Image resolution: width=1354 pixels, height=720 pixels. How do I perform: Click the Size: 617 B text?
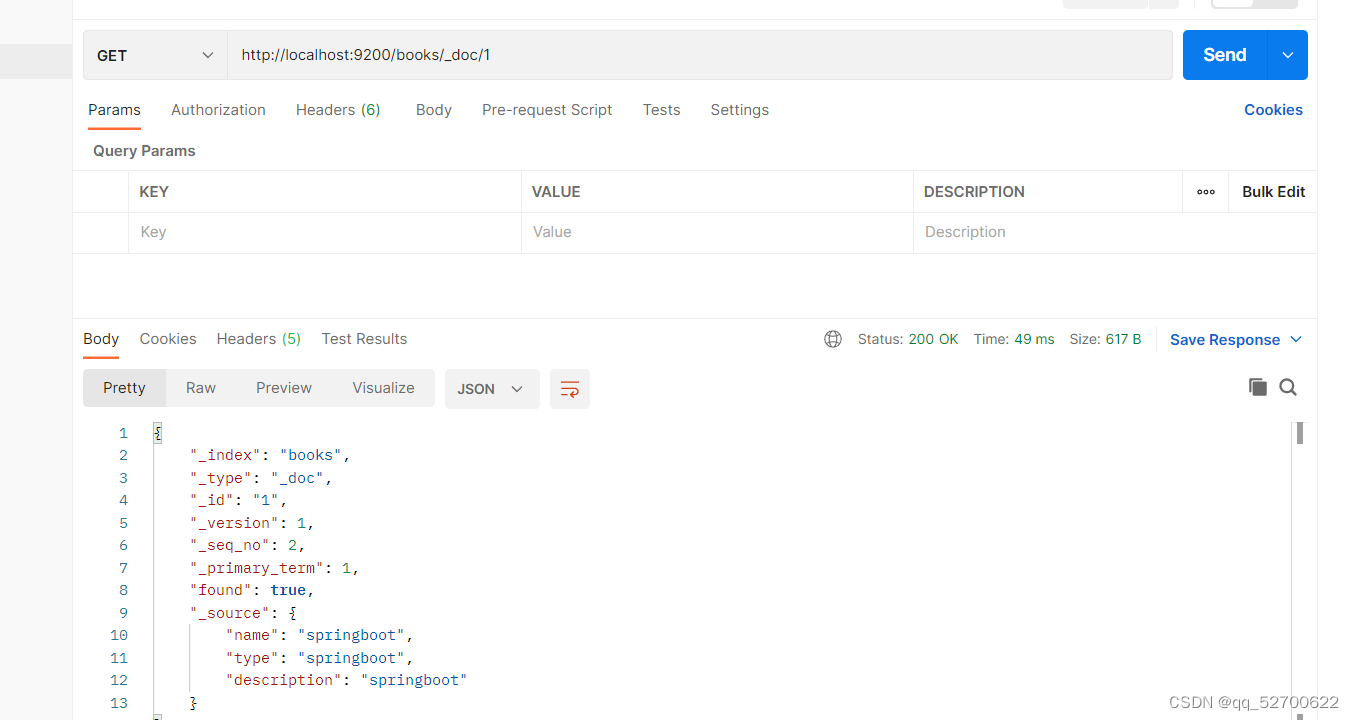click(1106, 339)
